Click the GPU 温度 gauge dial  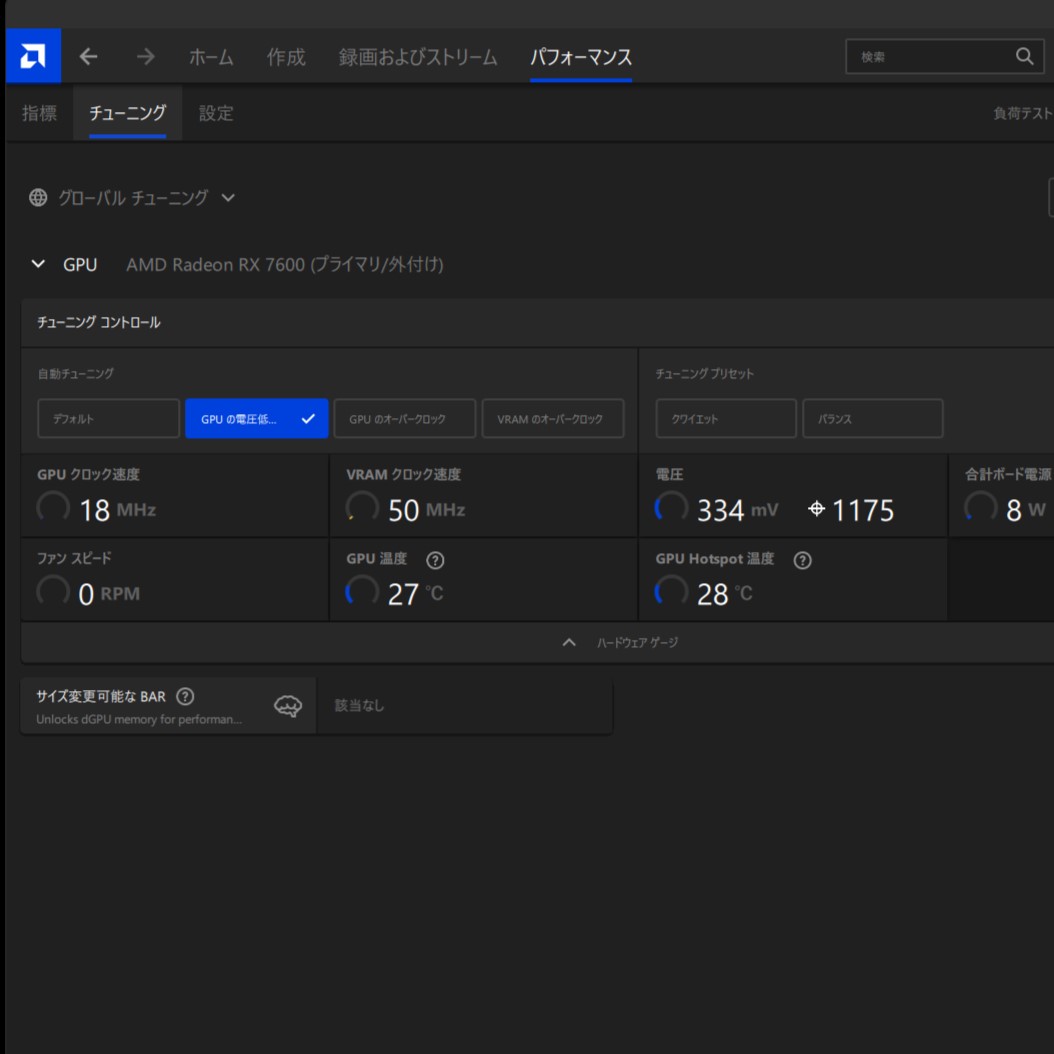[x=362, y=592]
